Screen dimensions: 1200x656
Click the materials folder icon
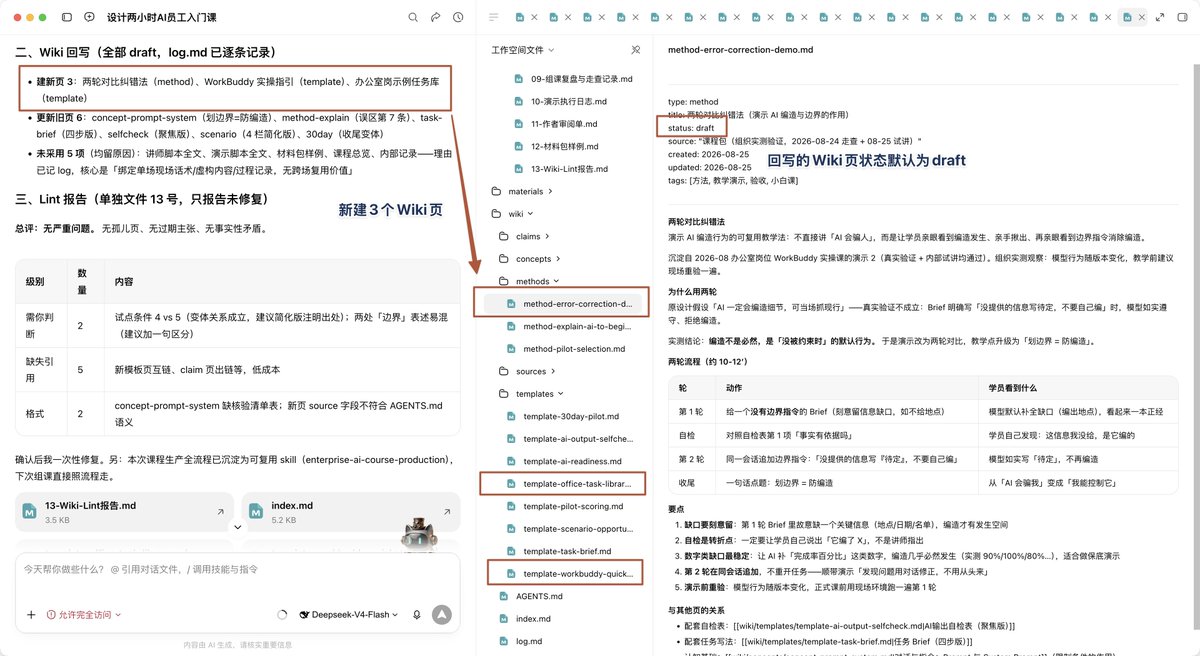pos(497,191)
